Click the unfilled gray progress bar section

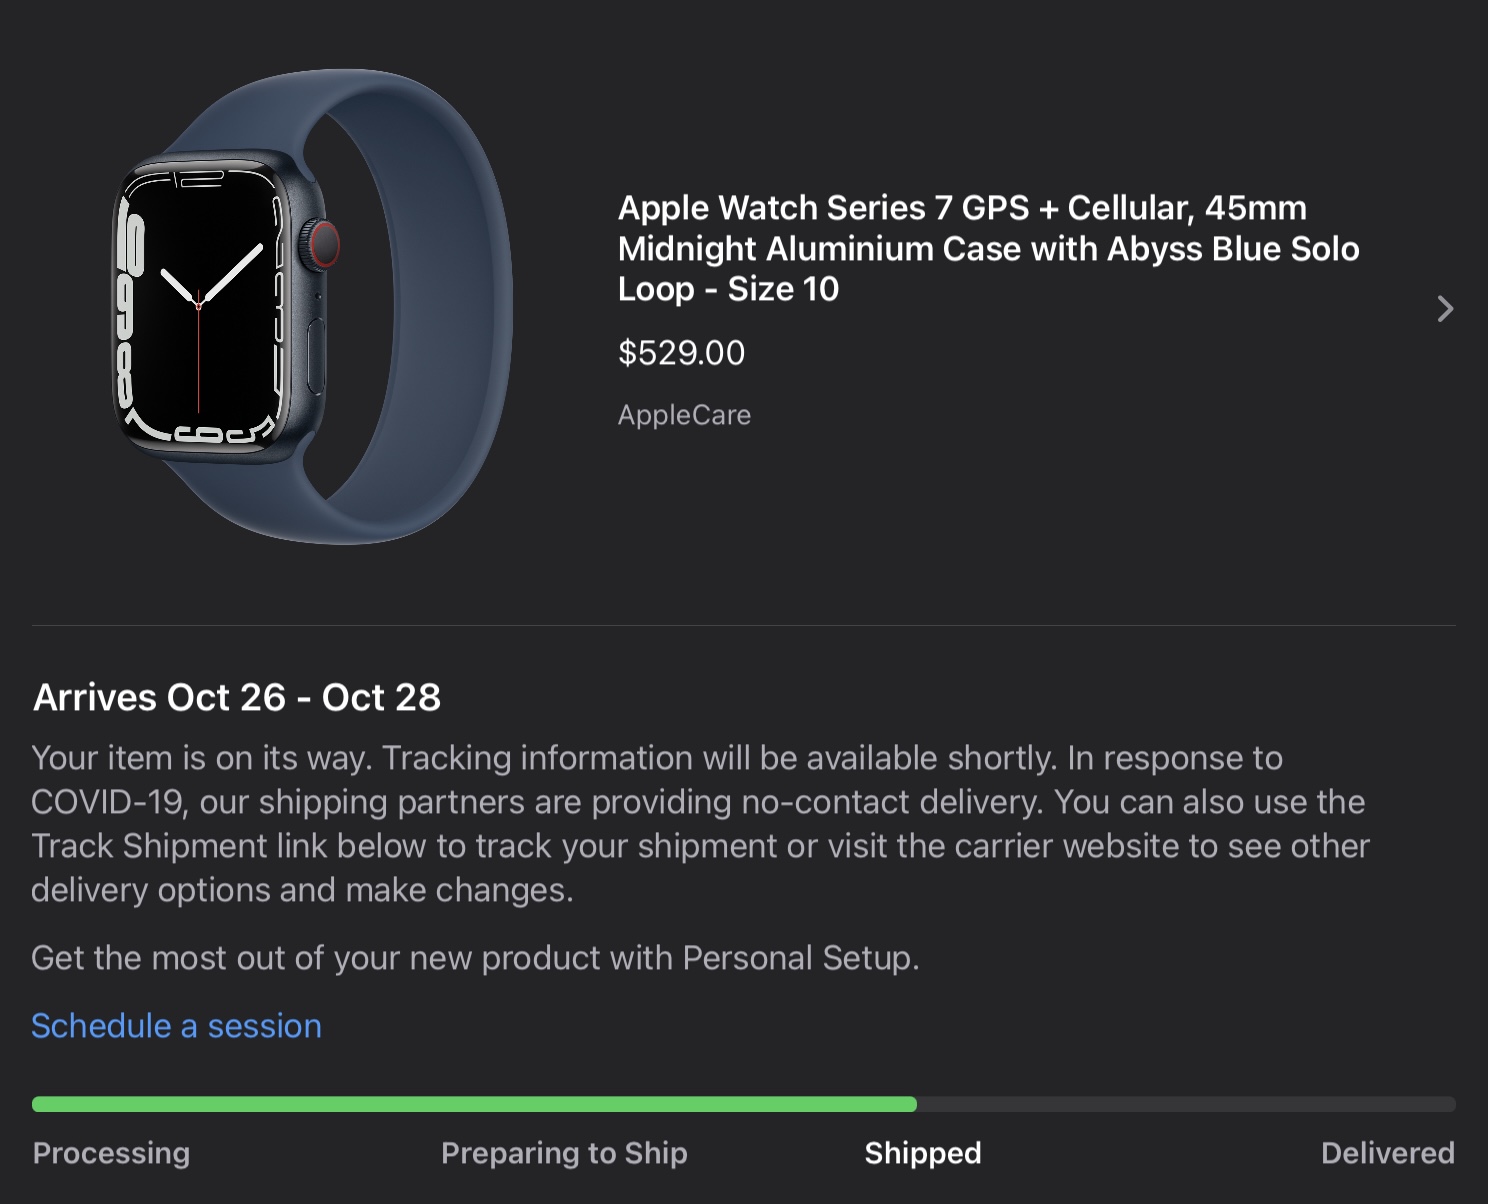[1185, 1104]
